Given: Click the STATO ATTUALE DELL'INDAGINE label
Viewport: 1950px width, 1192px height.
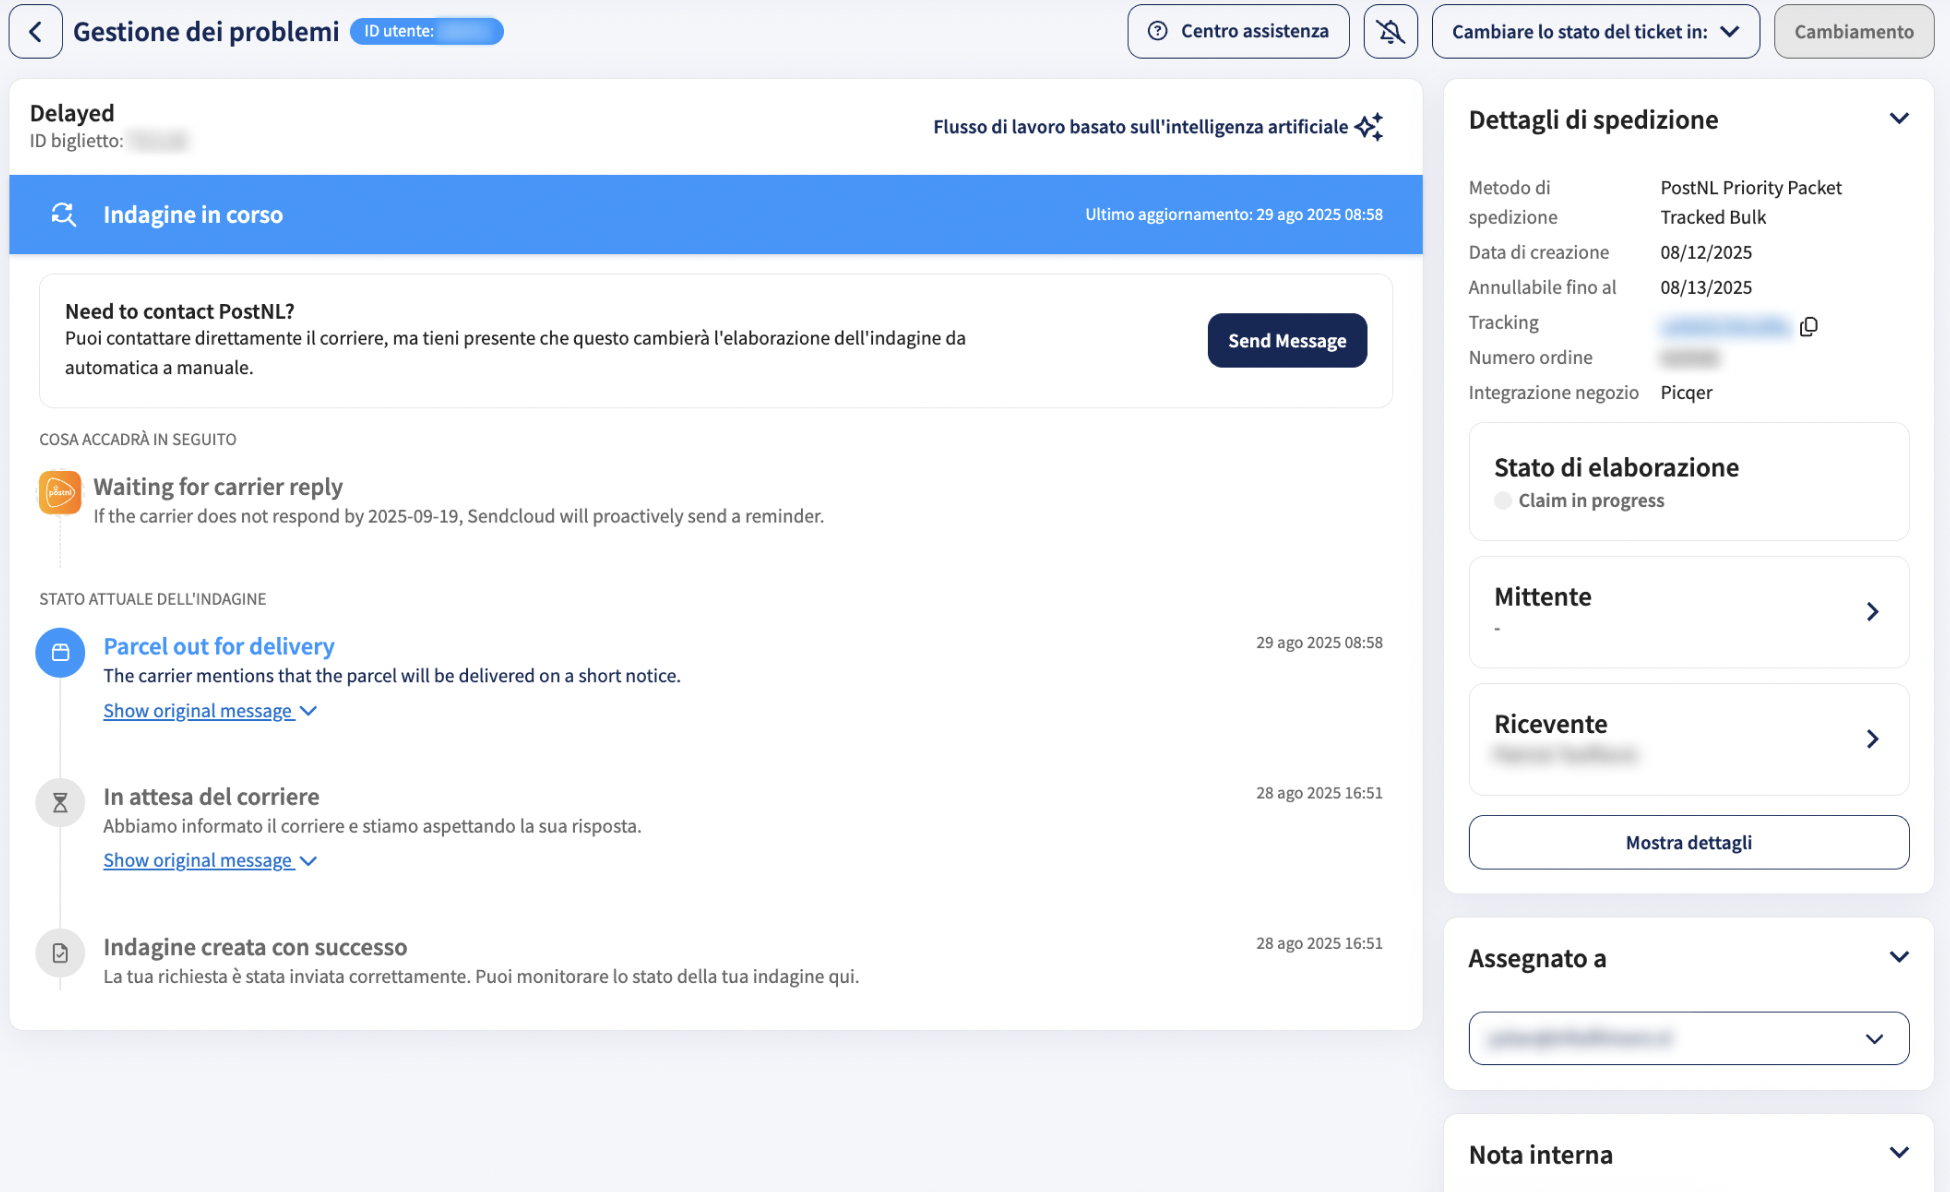Looking at the screenshot, I should click(153, 599).
